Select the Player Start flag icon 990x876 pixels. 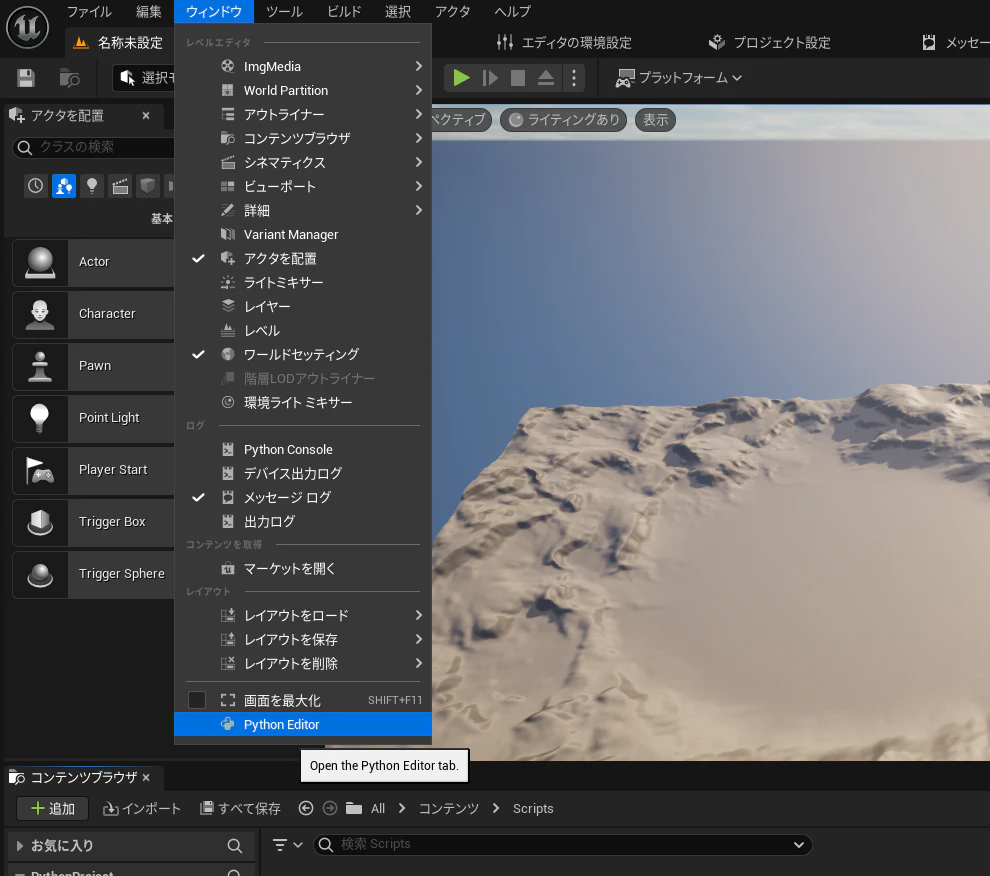[40, 471]
